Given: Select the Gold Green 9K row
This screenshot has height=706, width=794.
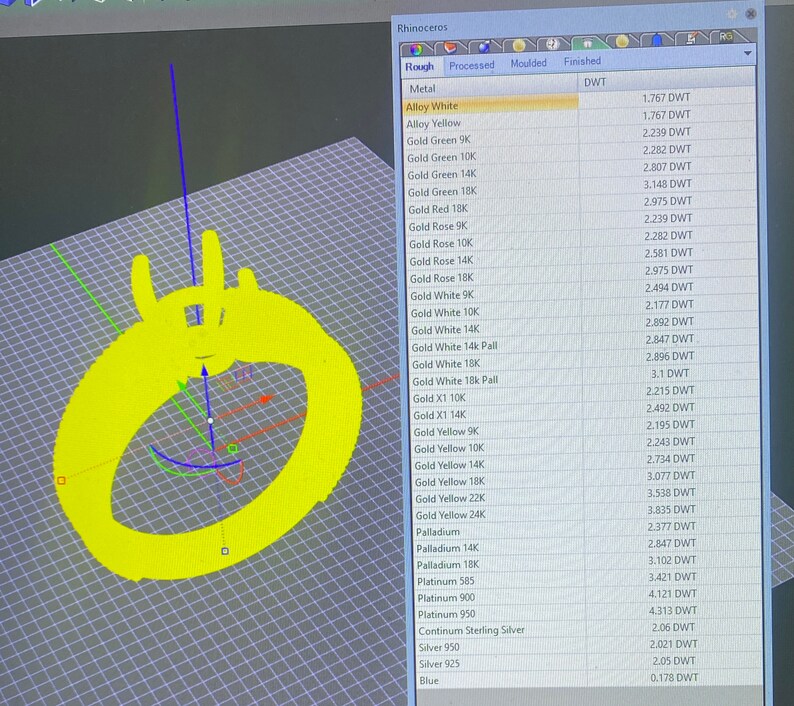Looking at the screenshot, I should coord(580,137).
